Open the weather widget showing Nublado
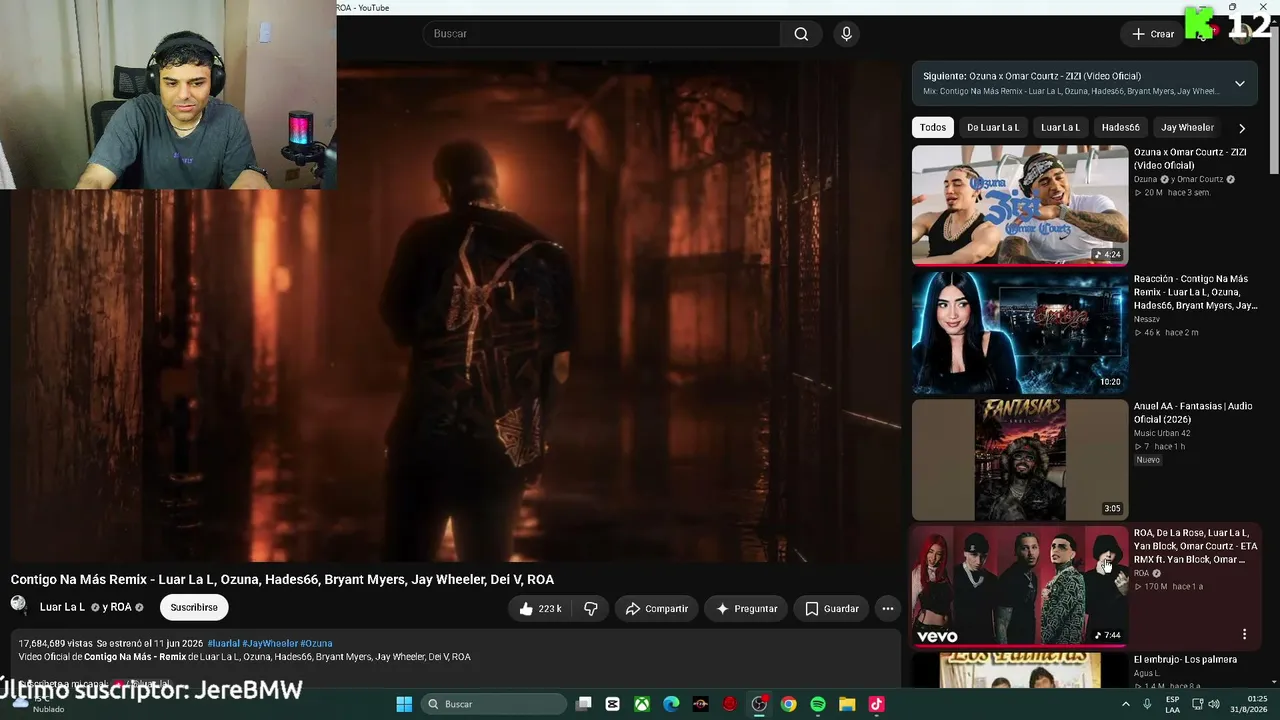Image resolution: width=1280 pixels, height=720 pixels. point(40,704)
